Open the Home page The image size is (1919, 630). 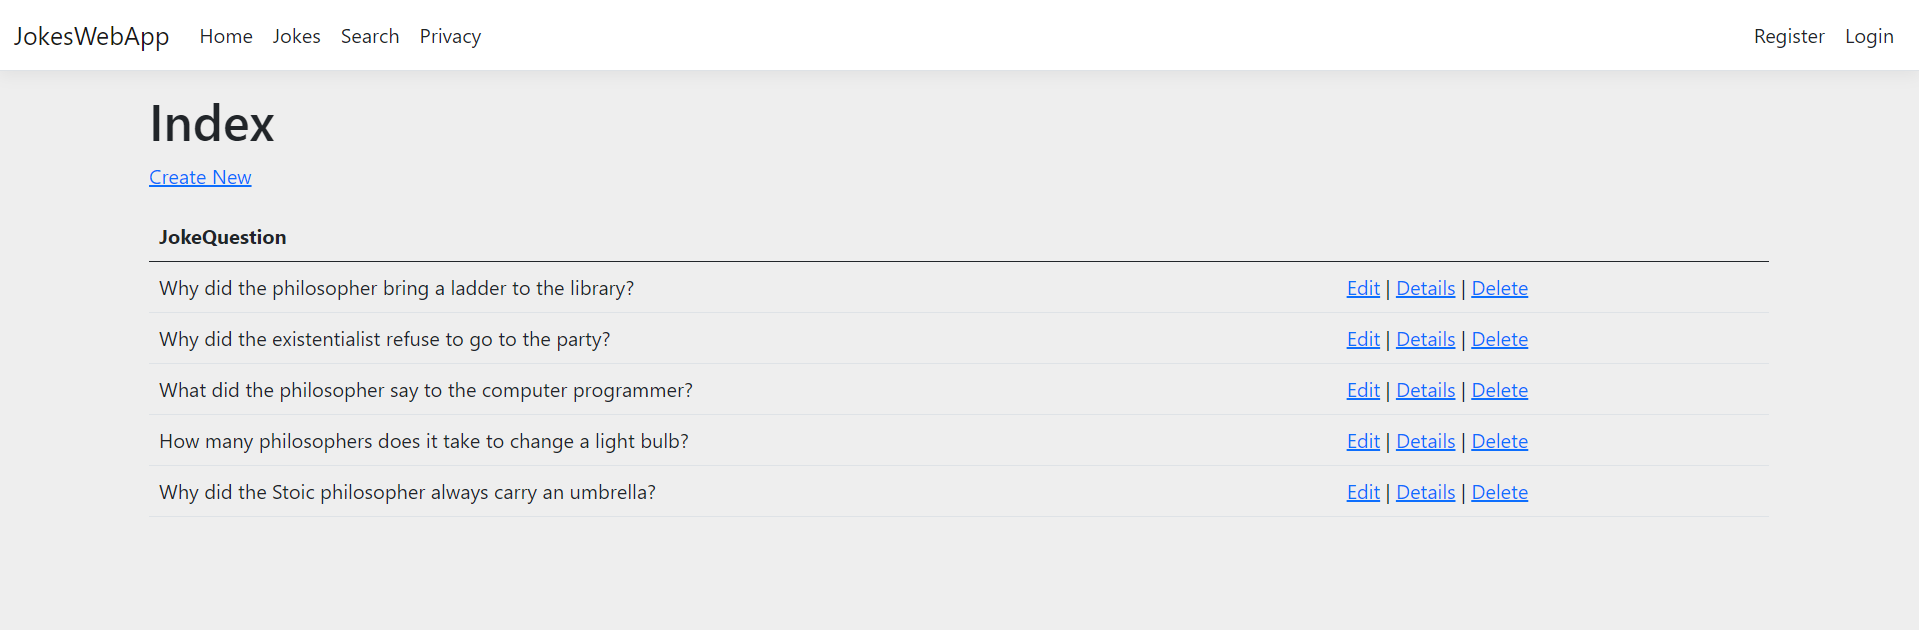click(x=225, y=36)
